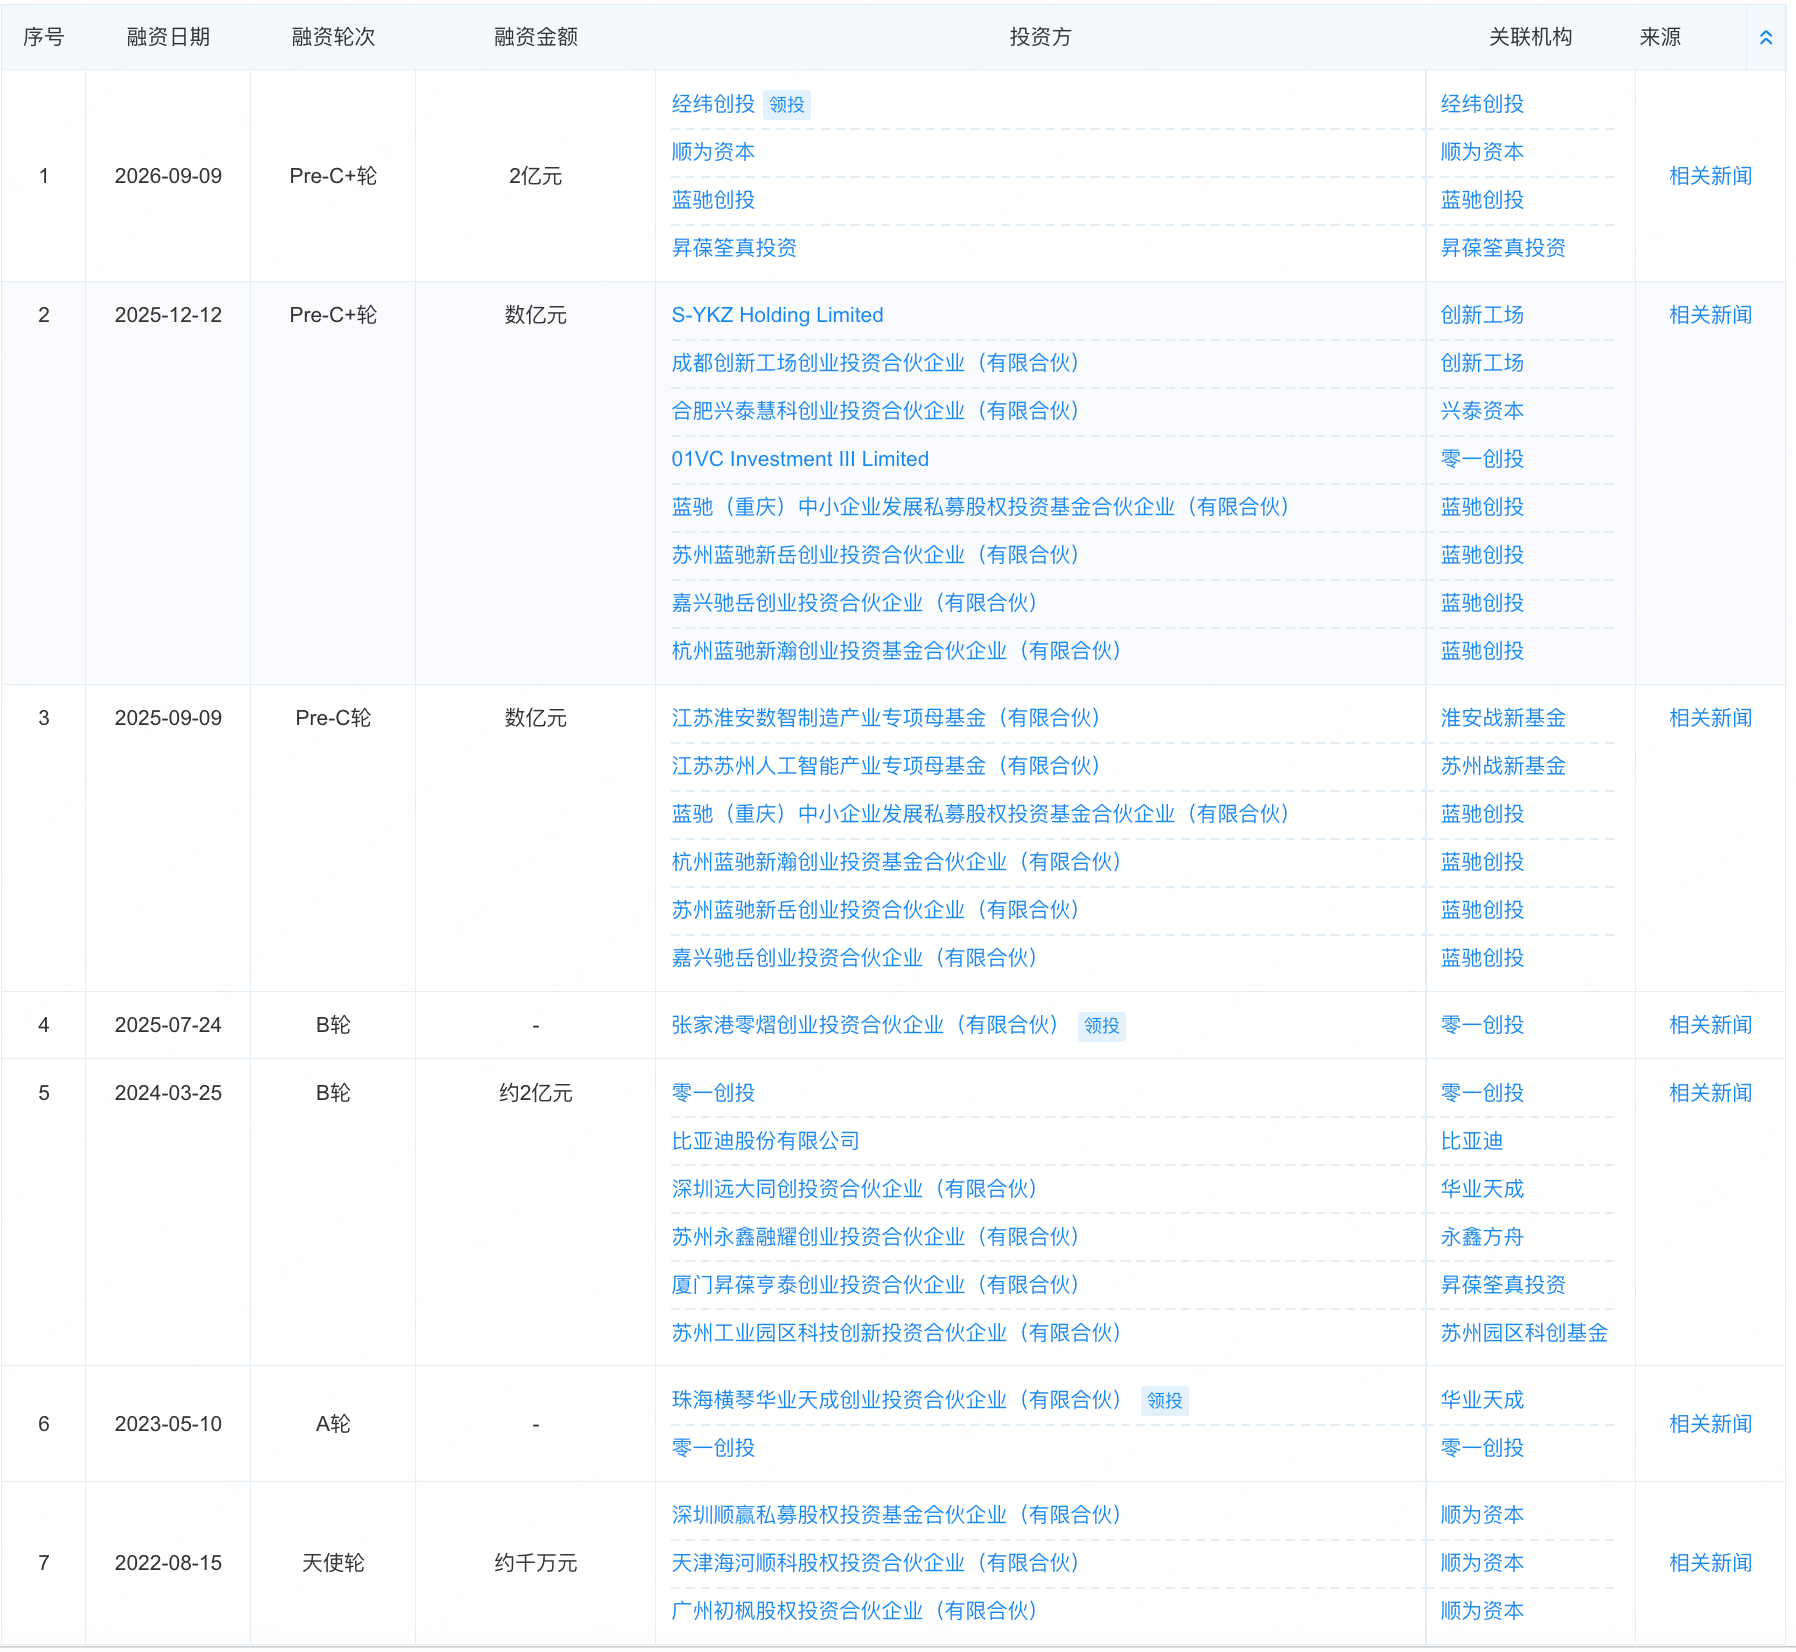1796x1652 pixels.
Task: Select the round cell 天使轮
Action: click(x=333, y=1563)
